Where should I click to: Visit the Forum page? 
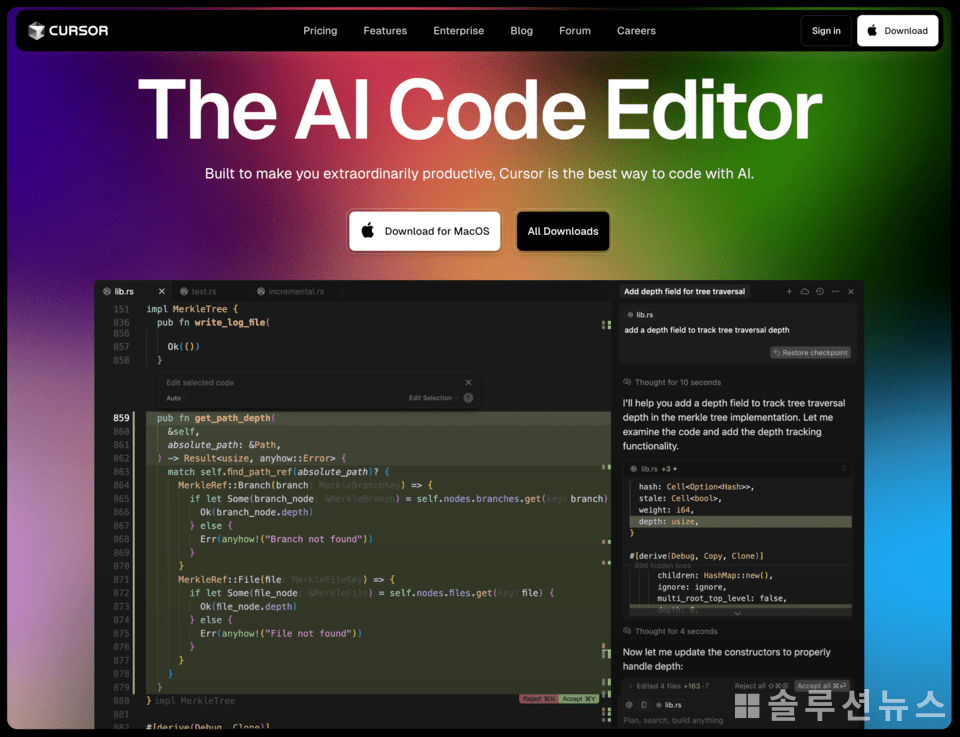click(575, 31)
